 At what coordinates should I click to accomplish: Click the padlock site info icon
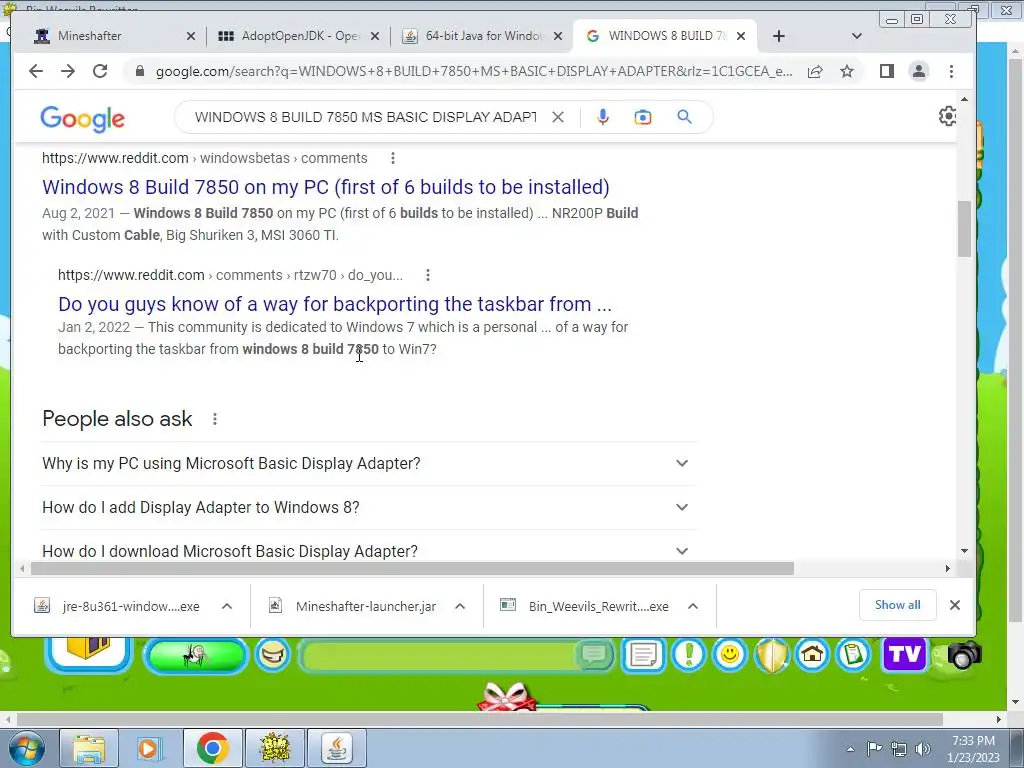[x=139, y=71]
